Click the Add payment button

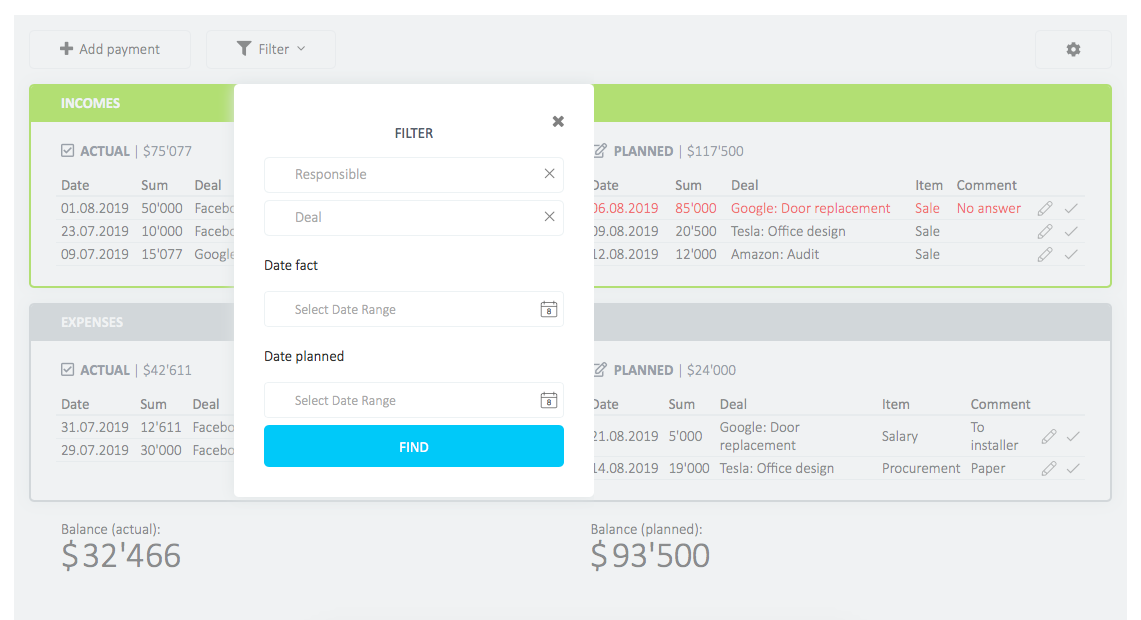[110, 49]
